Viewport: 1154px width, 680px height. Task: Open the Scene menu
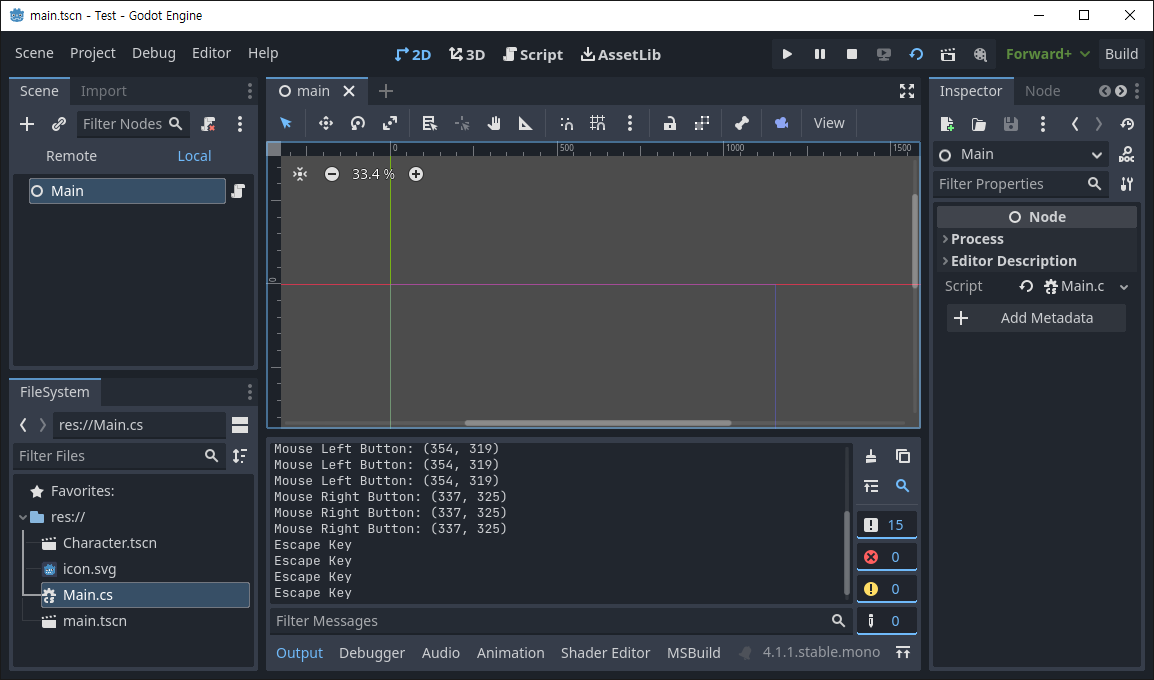(34, 53)
